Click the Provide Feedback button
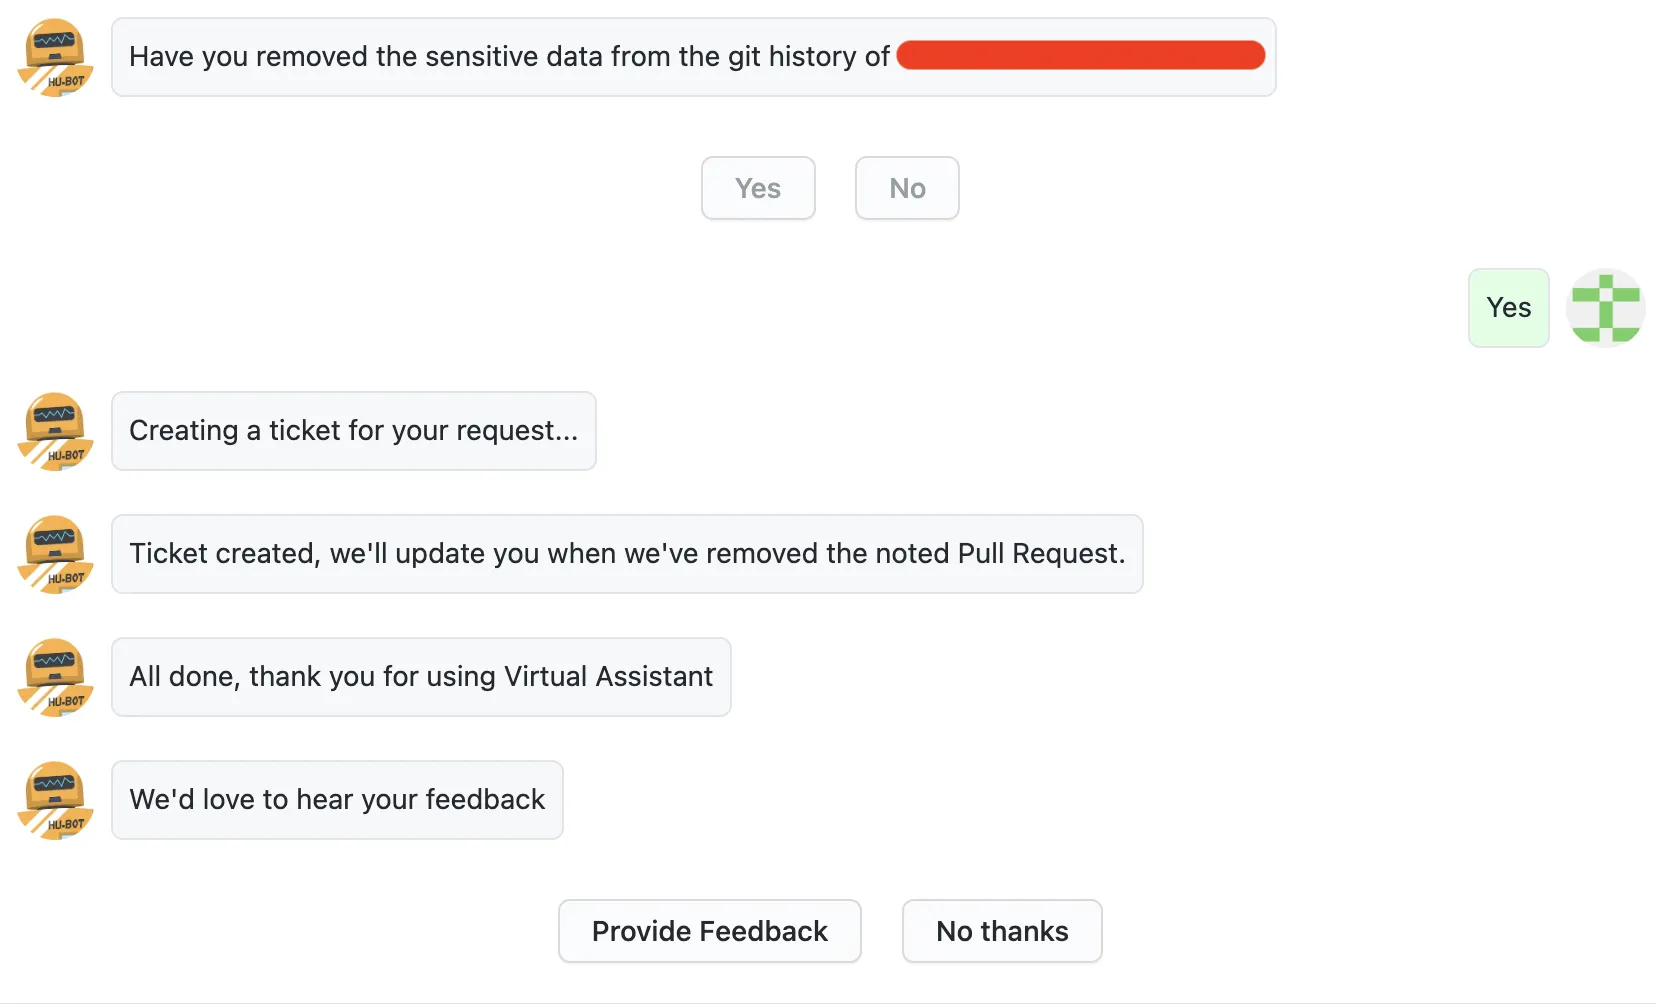 (x=709, y=931)
